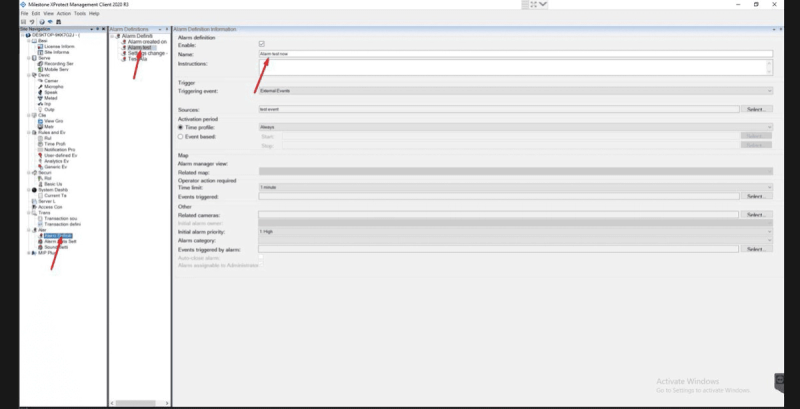Open the Related map dropdown
Screen dimensions: 800x409
[516, 171]
